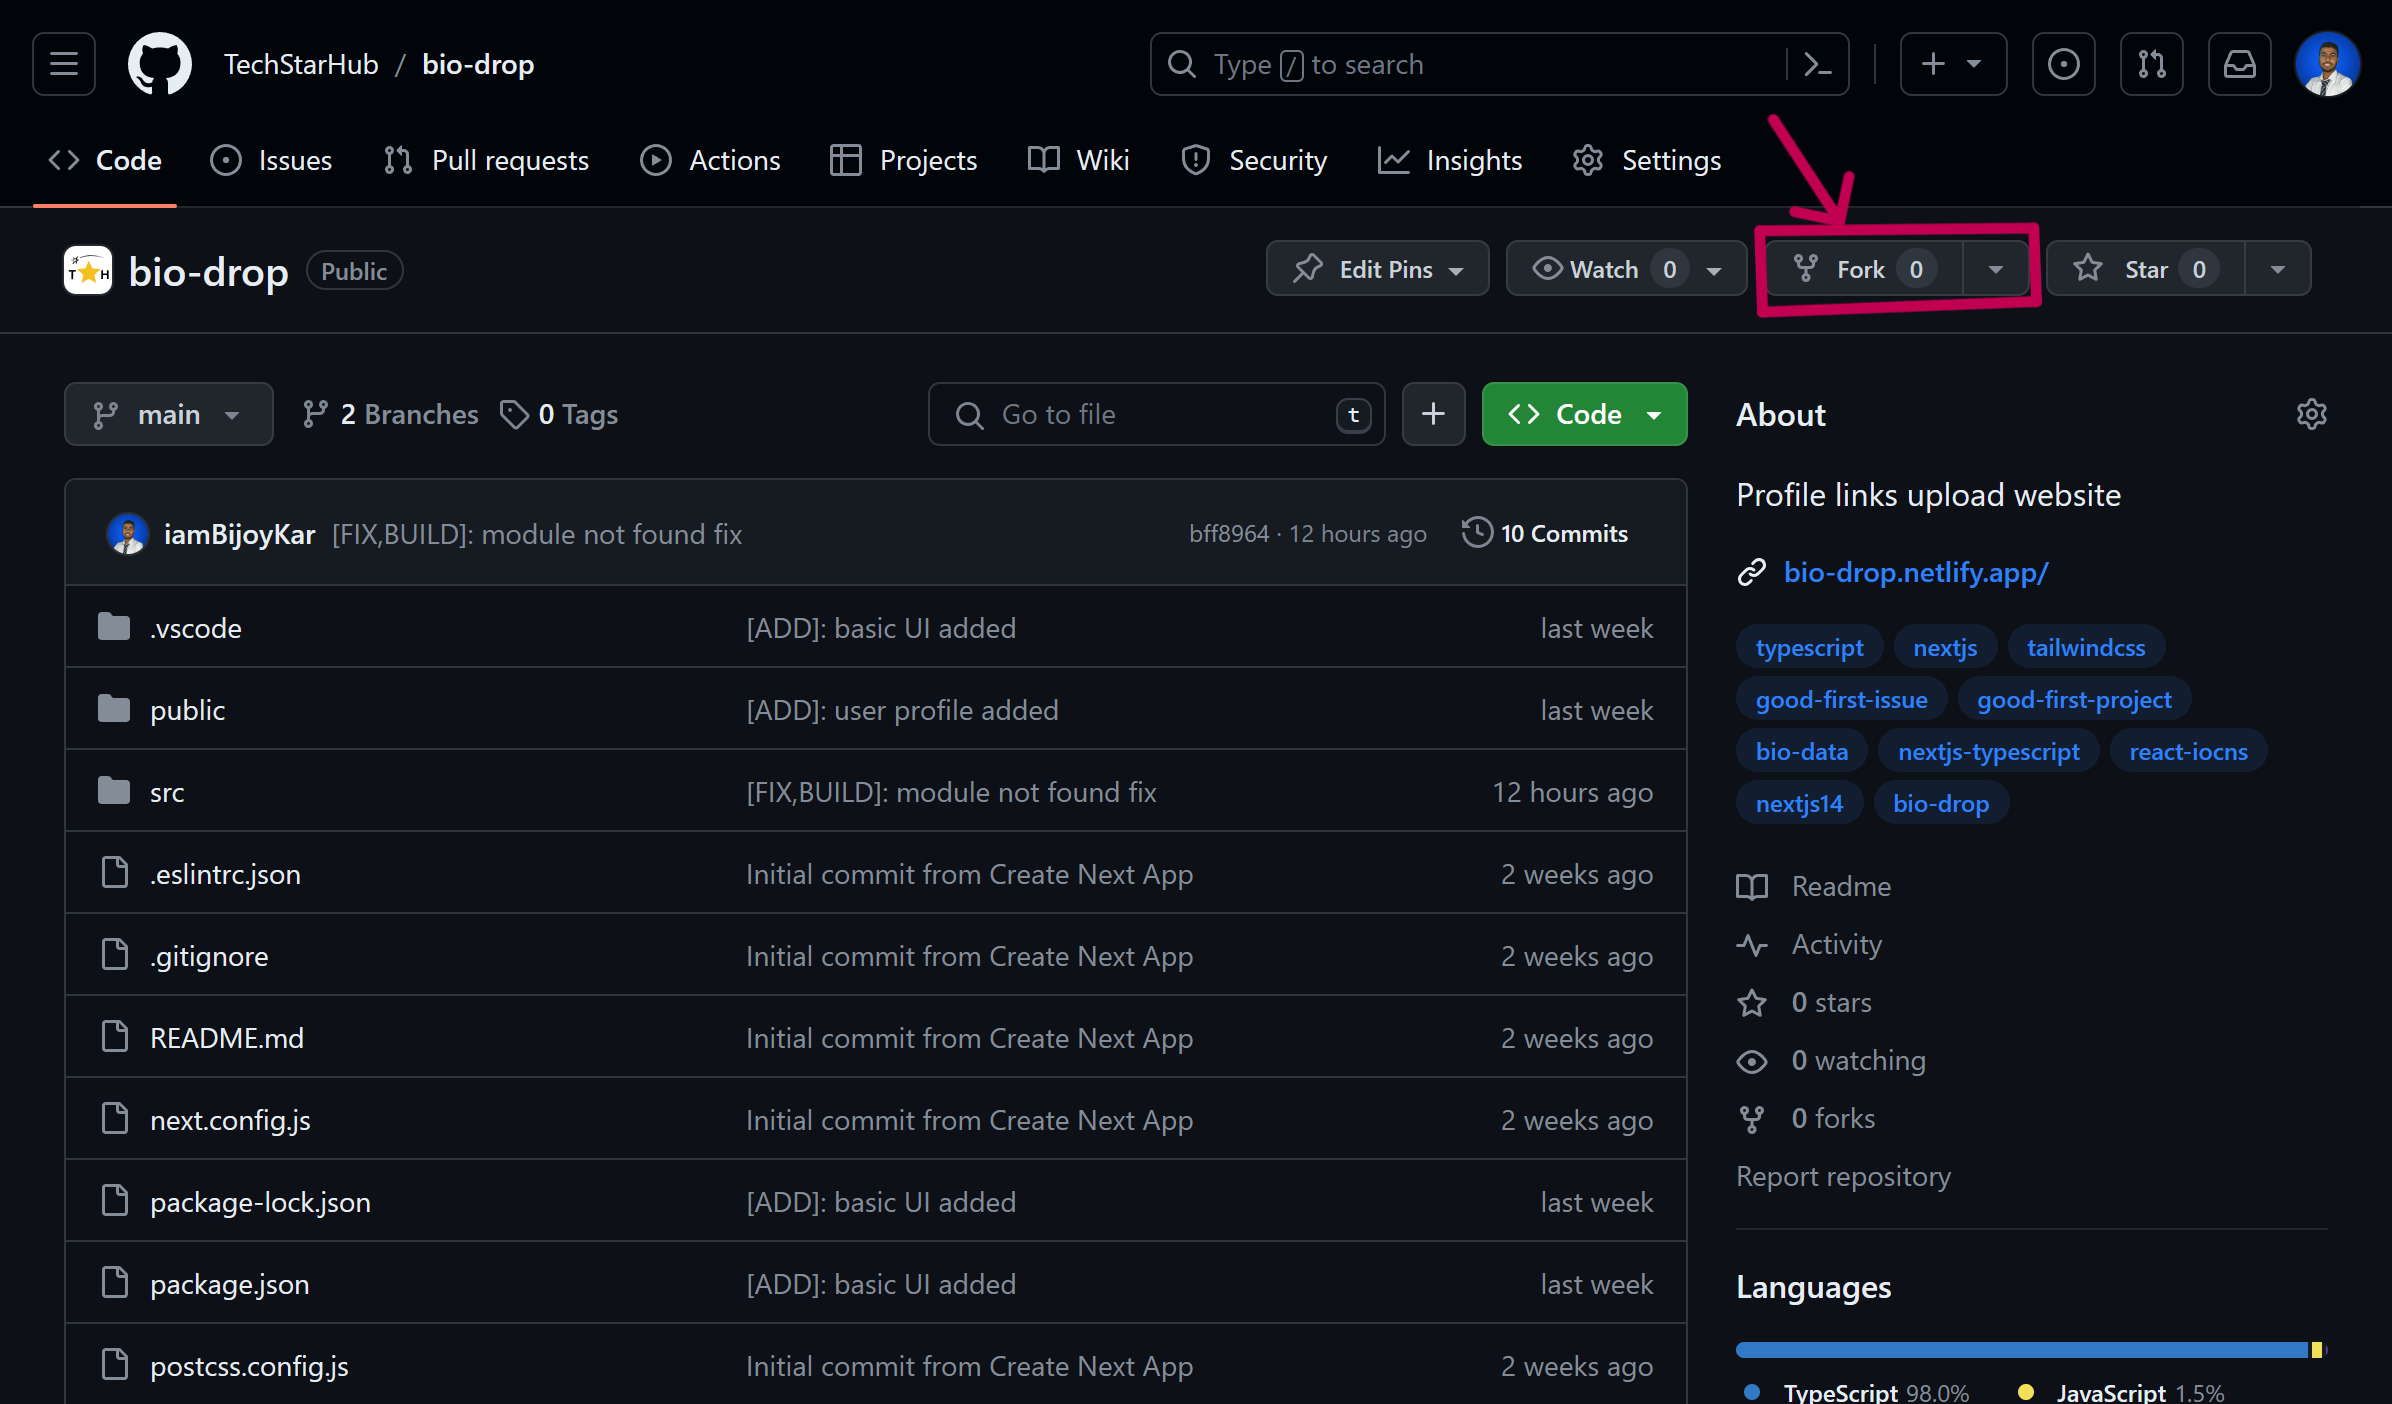Click the good-first-issue topic tag
2392x1404 pixels.
pos(1842,699)
